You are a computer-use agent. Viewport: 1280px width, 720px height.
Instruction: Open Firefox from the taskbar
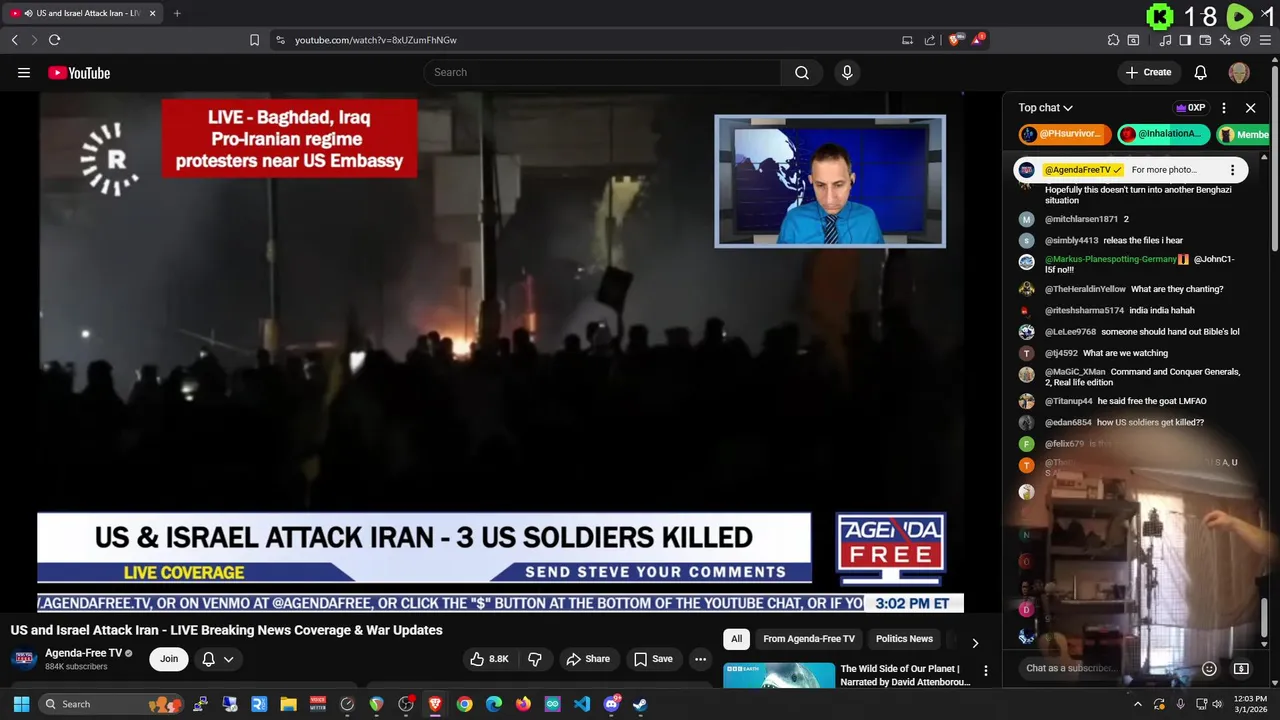point(523,704)
